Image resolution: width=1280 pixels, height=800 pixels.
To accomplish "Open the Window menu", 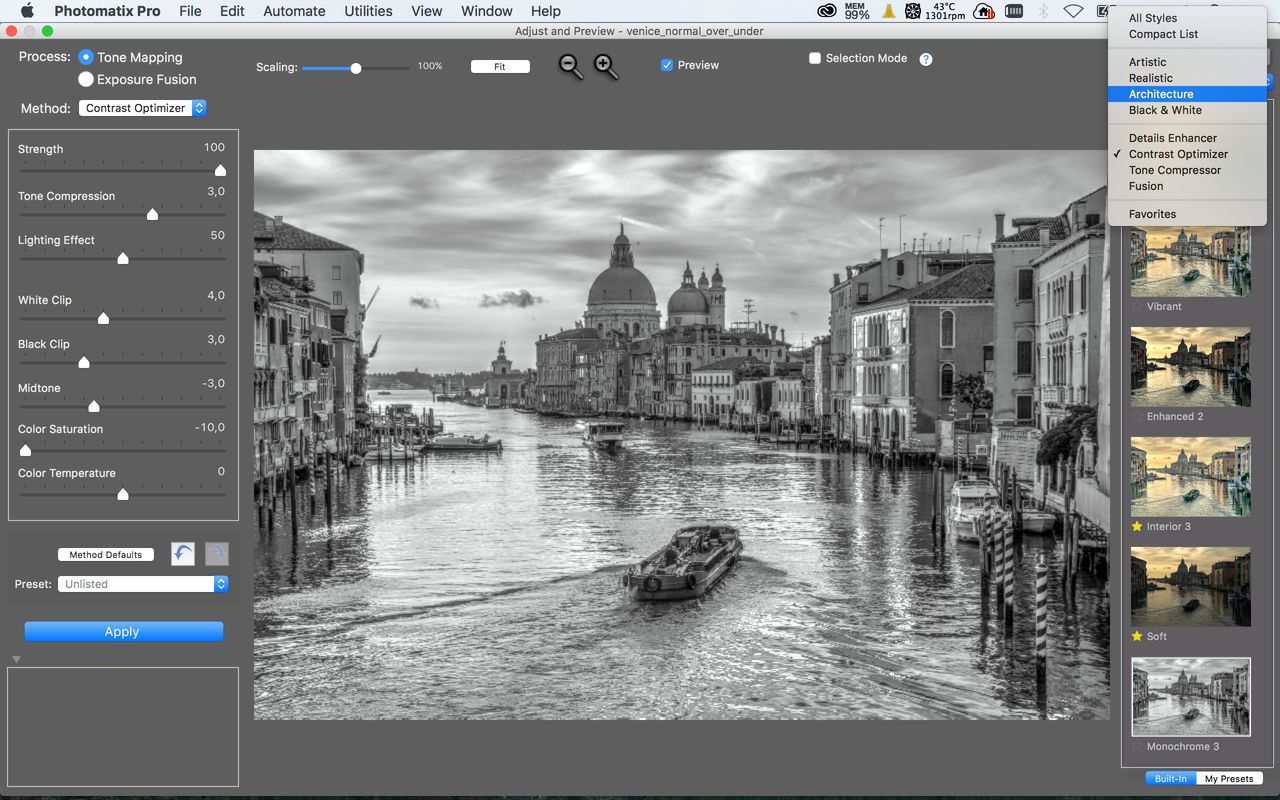I will (x=487, y=11).
